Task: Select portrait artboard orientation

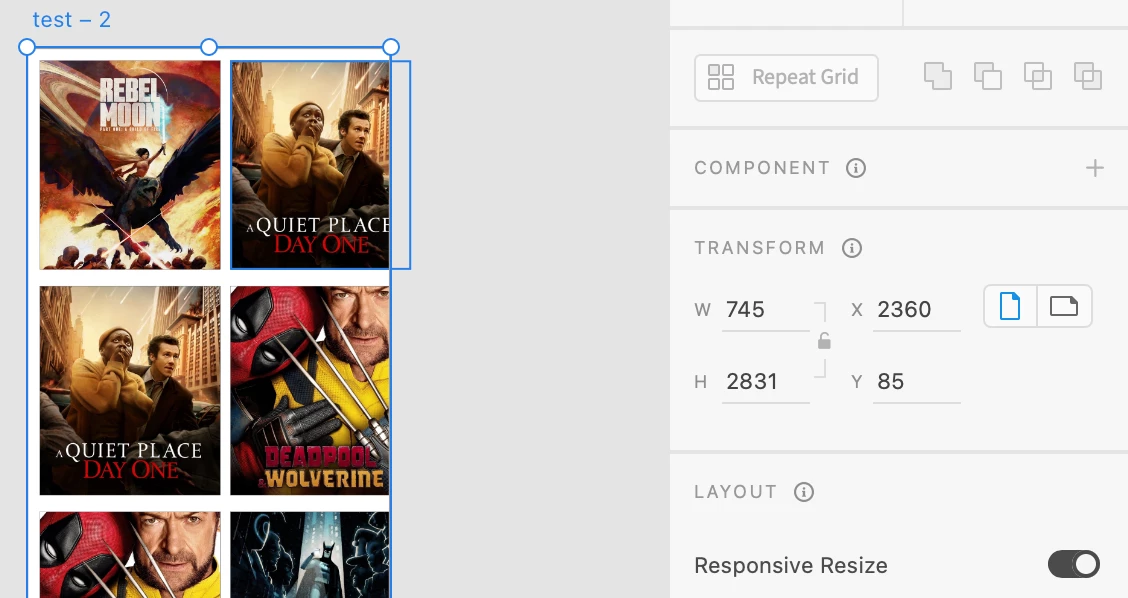Action: pos(1010,307)
